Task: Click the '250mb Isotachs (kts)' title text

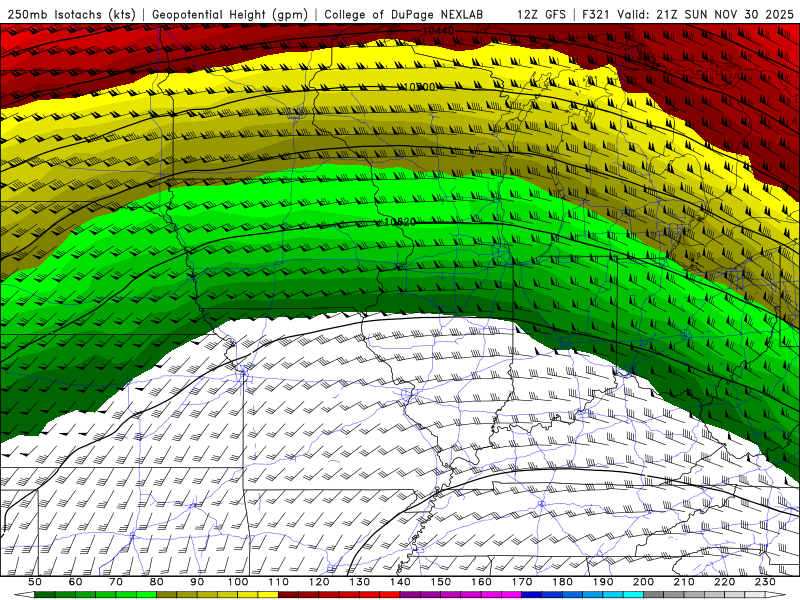Action: 72,14
